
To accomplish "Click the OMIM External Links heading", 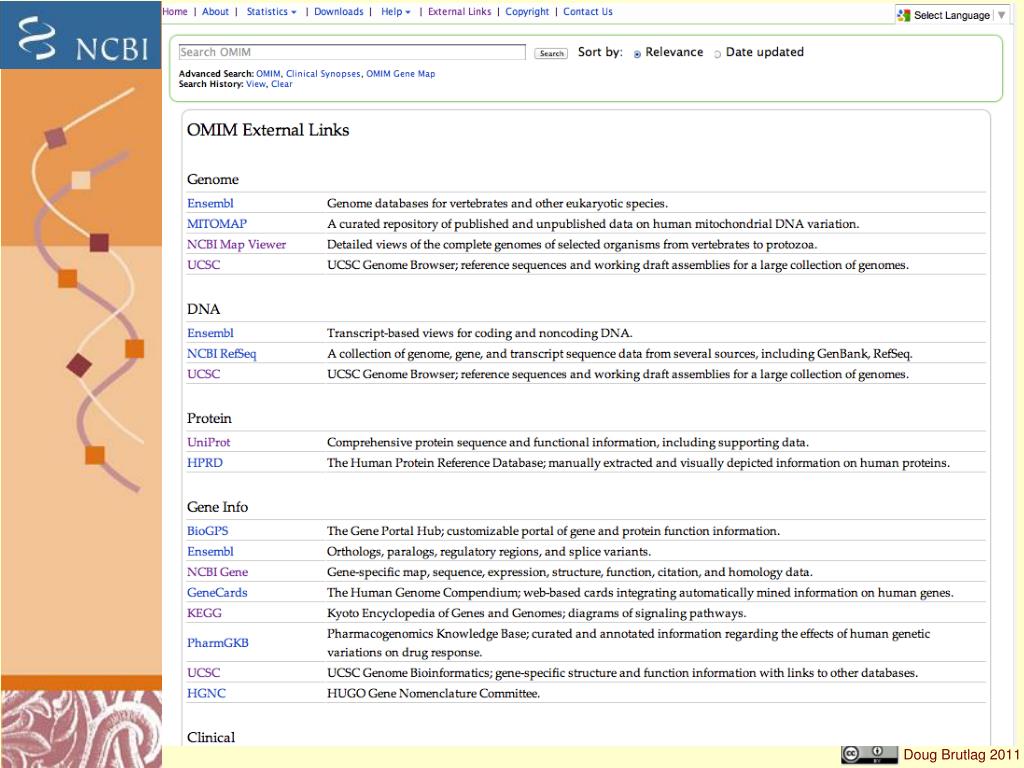I will pos(268,130).
